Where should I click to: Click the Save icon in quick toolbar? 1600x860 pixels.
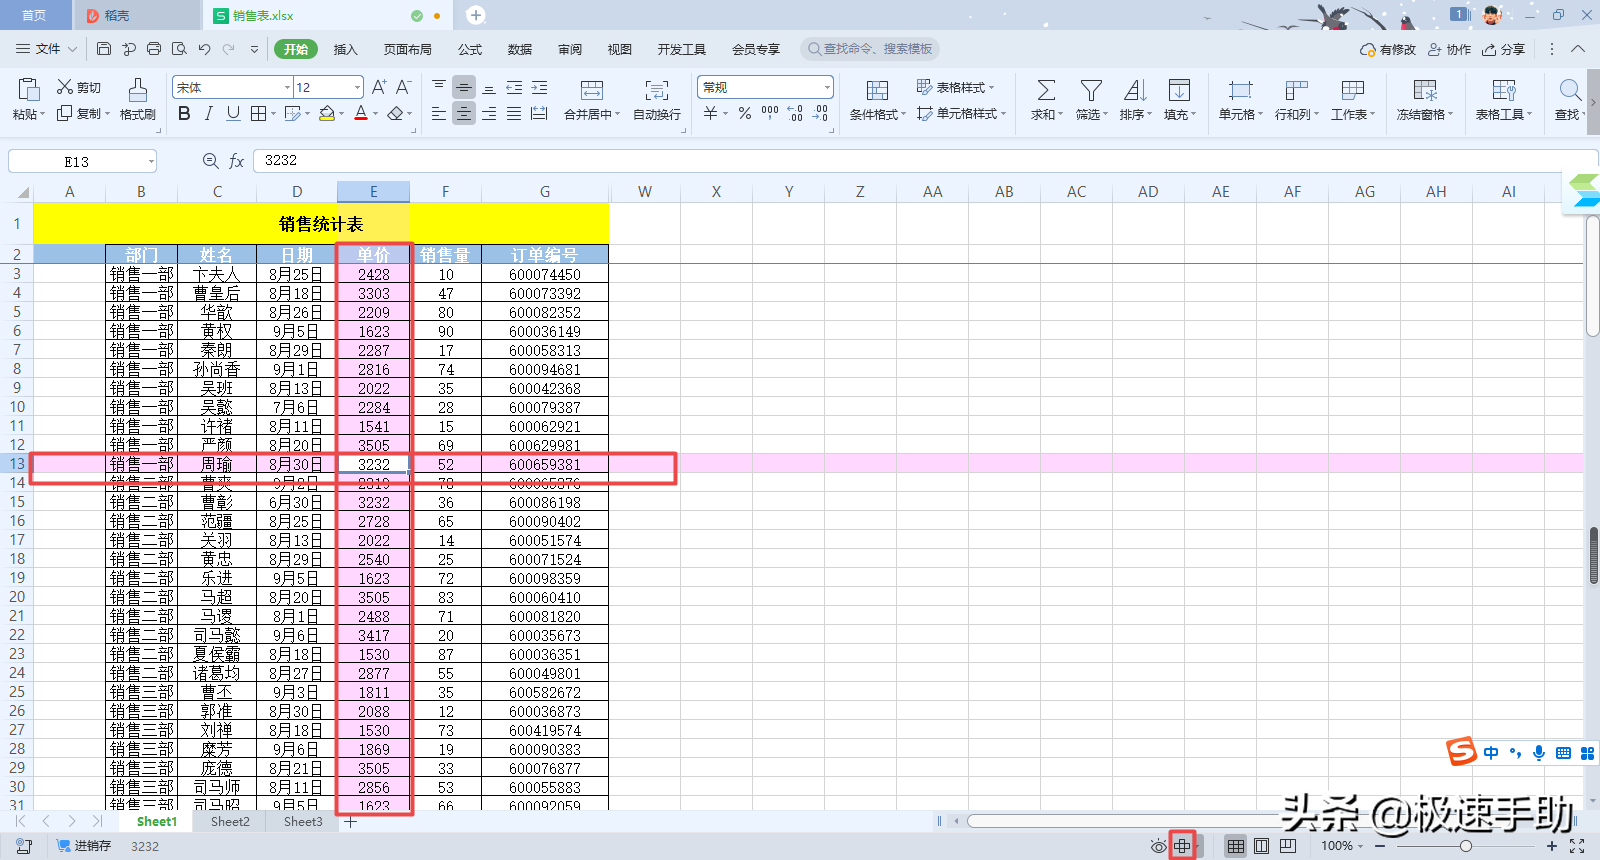click(x=104, y=48)
